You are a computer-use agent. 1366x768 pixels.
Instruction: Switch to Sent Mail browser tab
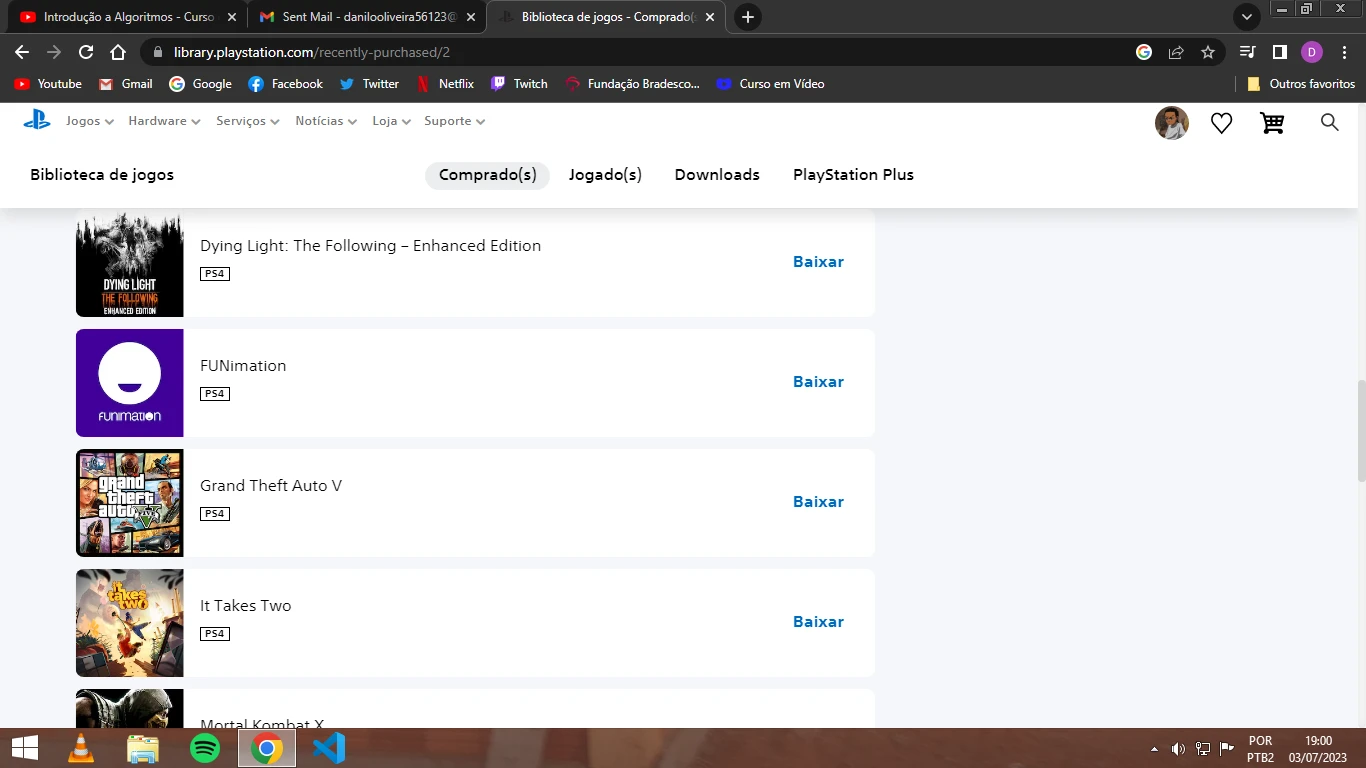pos(369,17)
